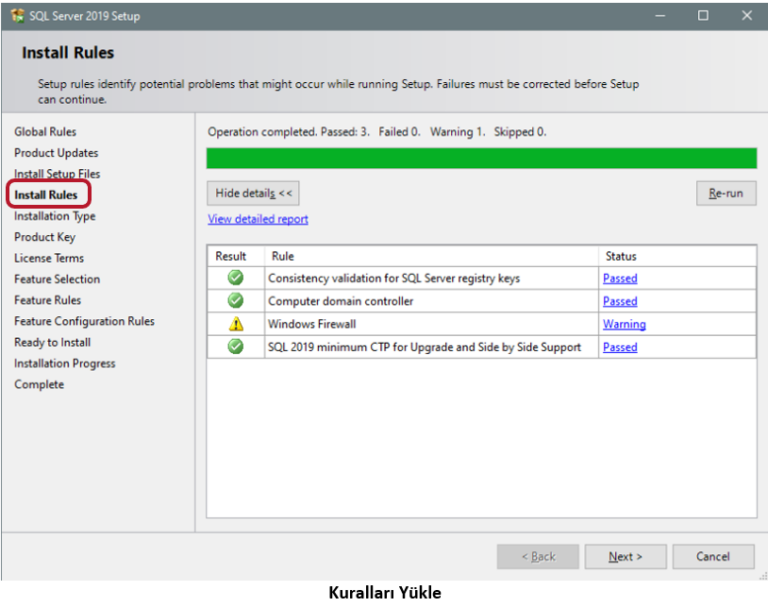768x607 pixels.
Task: Open Passed link for Computer domain controller
Action: pyautogui.click(x=619, y=301)
